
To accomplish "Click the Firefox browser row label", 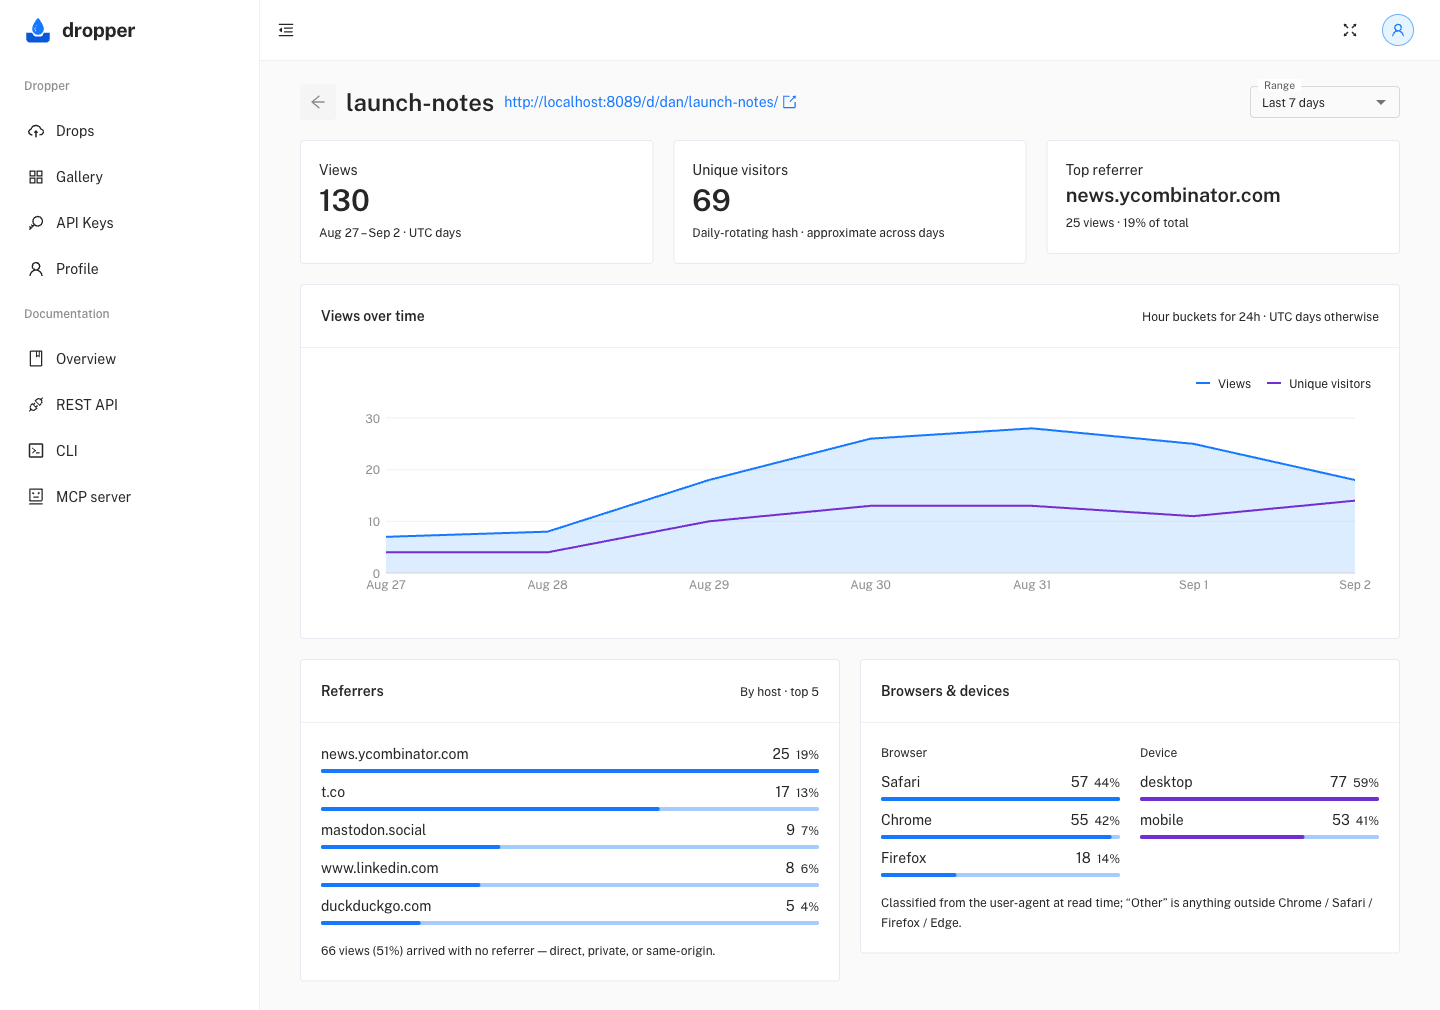I will tap(904, 858).
